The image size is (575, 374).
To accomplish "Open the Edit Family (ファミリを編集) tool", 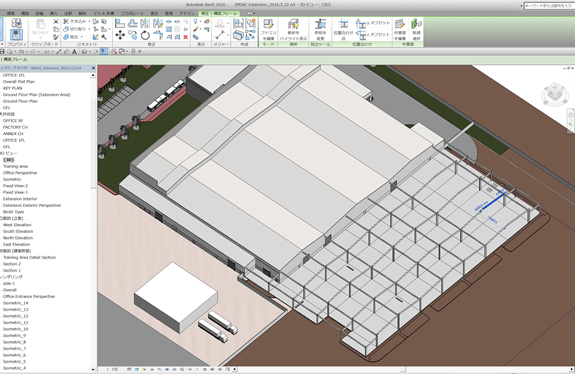I will [268, 29].
